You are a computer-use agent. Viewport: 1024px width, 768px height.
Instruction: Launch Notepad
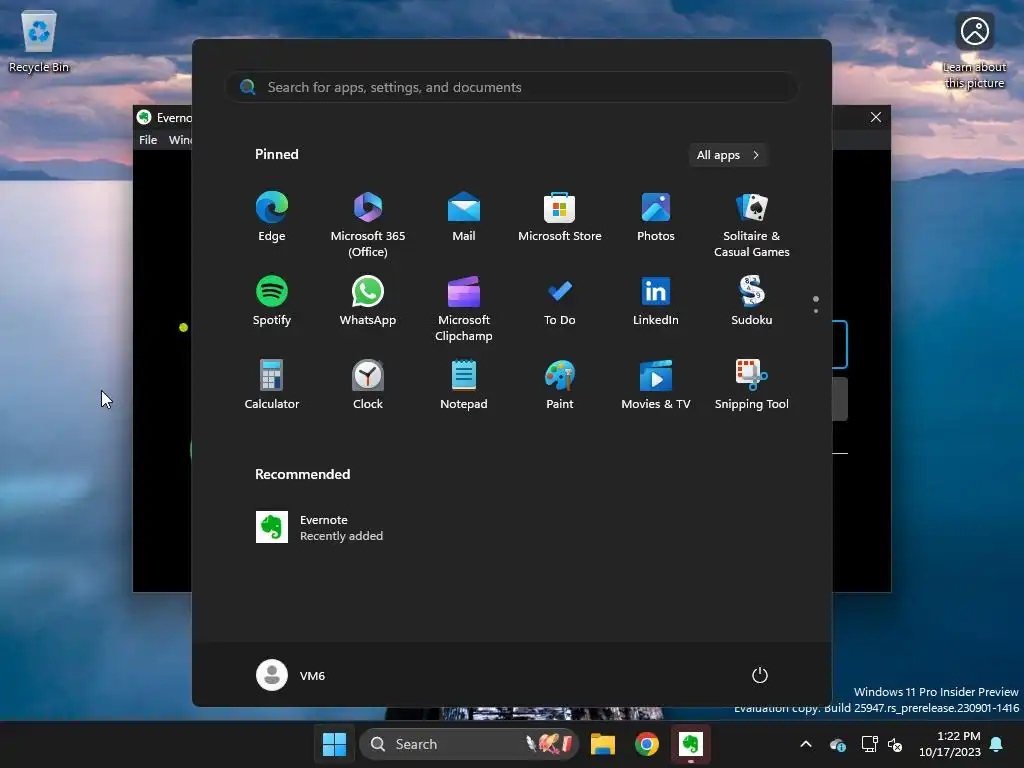click(x=464, y=385)
